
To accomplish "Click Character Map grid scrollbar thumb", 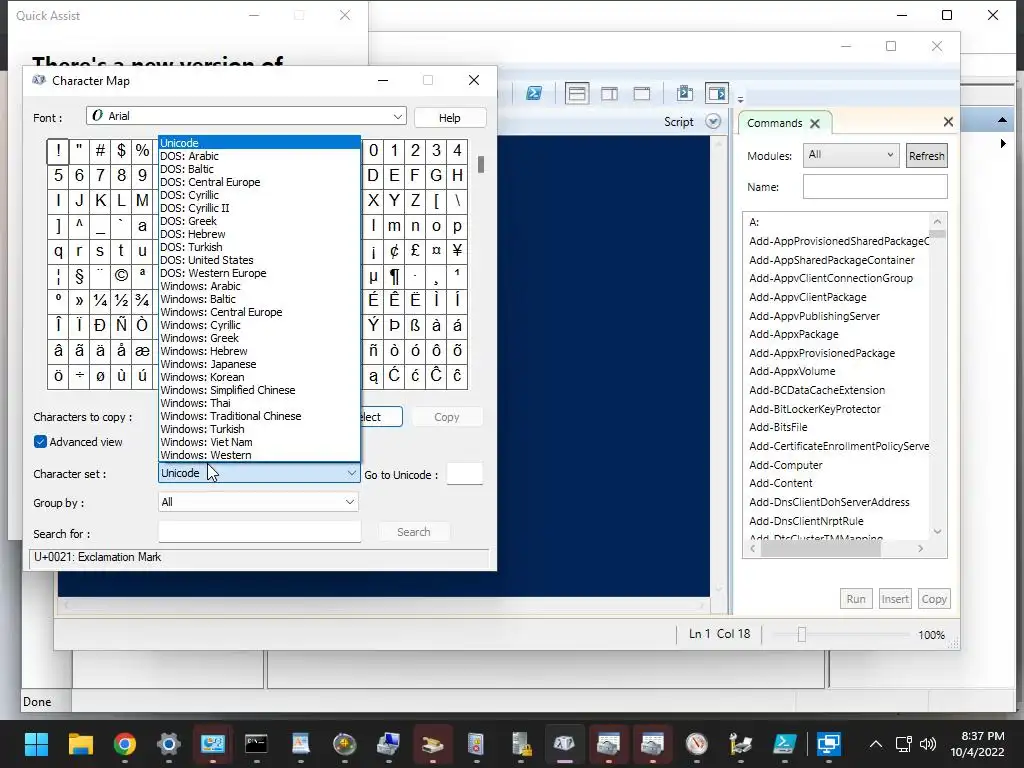I will (481, 164).
